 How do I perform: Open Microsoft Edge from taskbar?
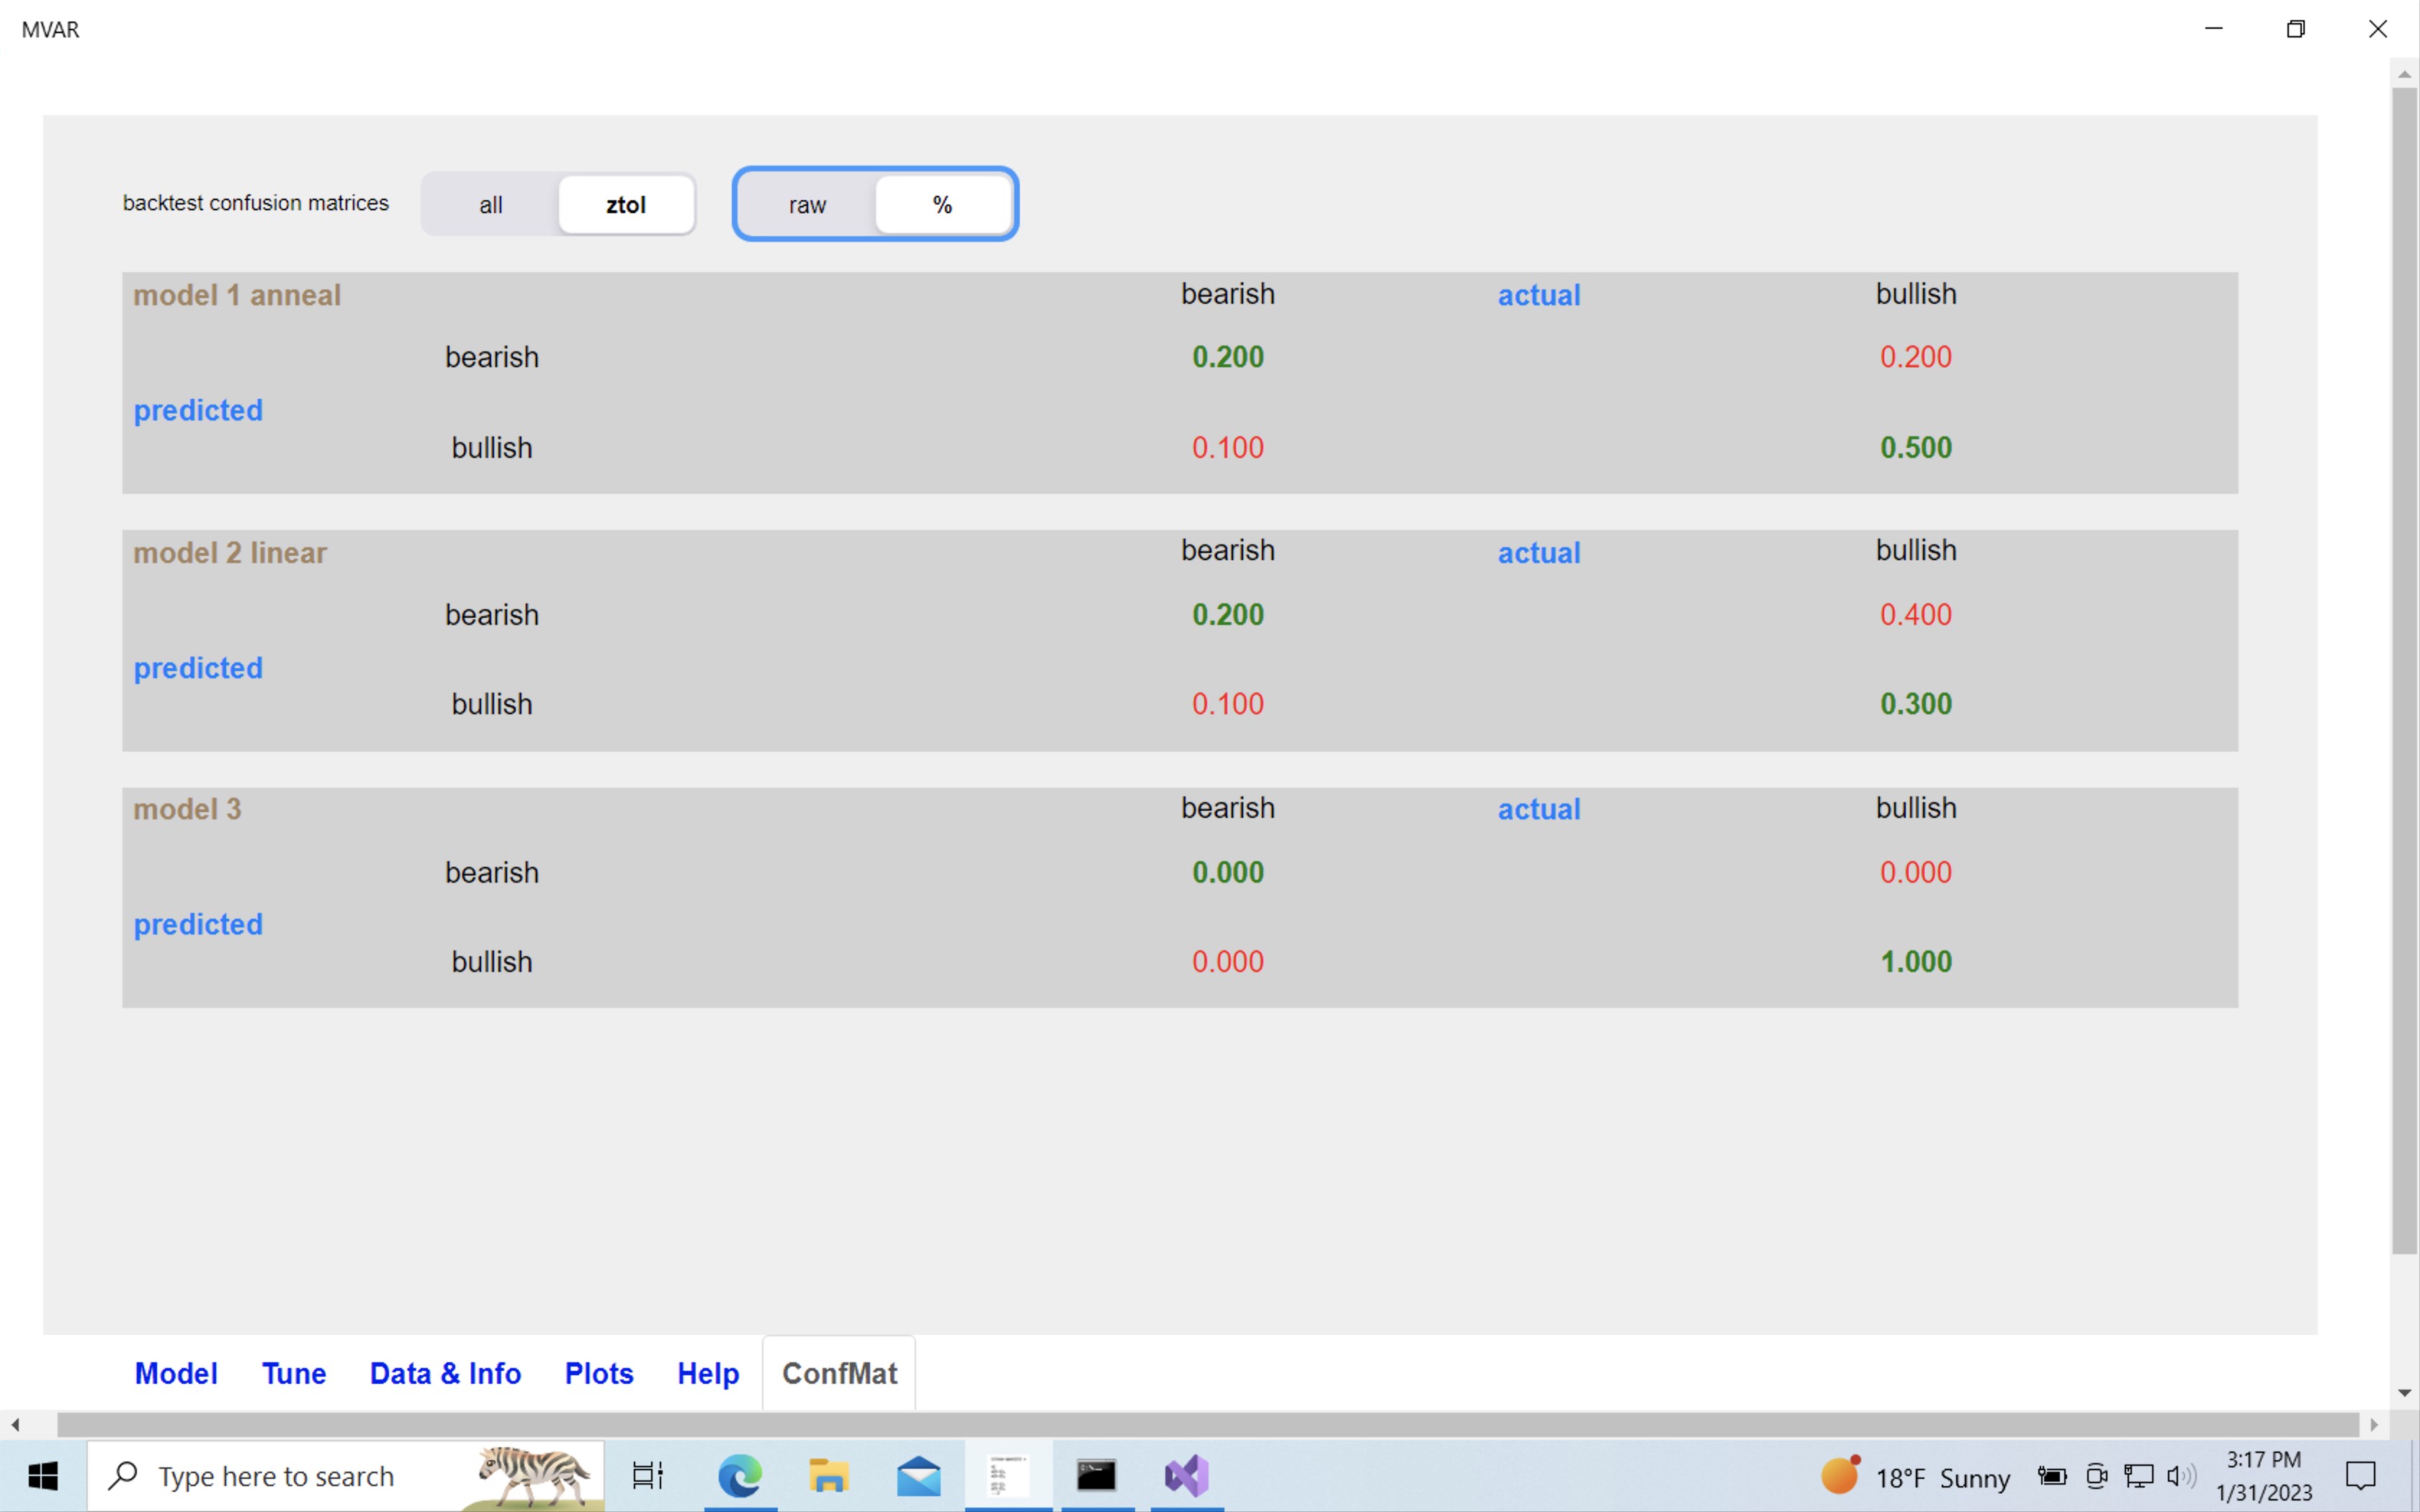[740, 1476]
